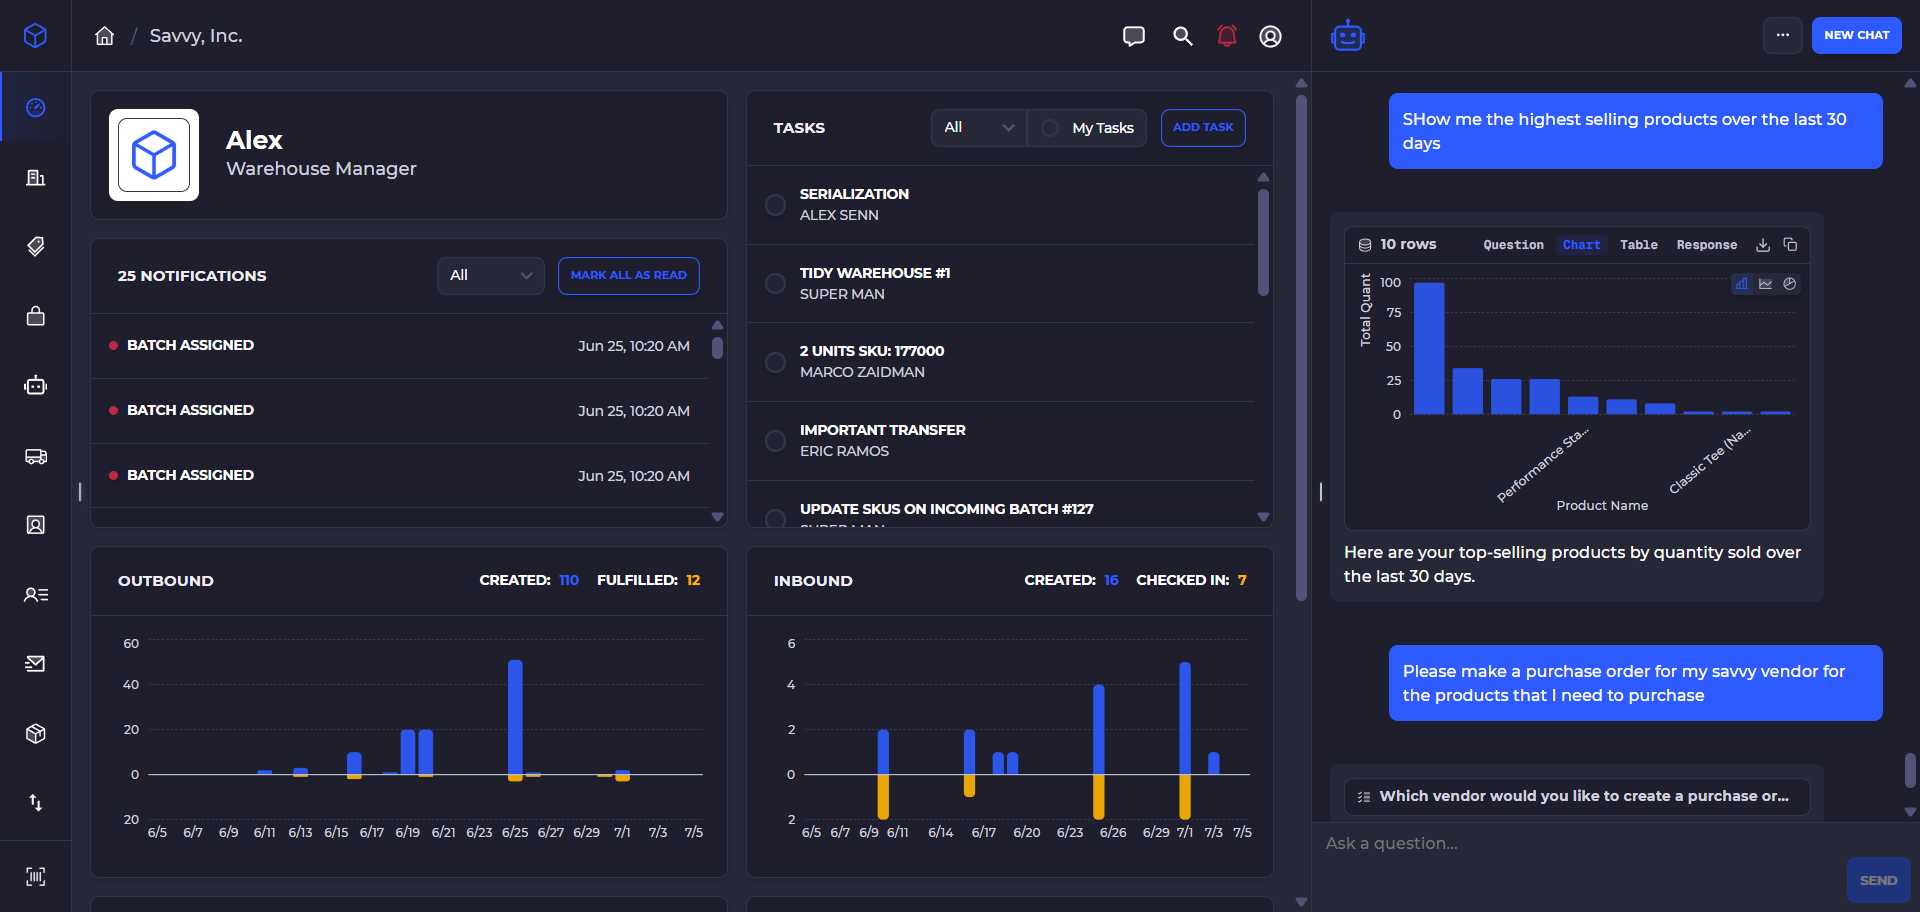The height and width of the screenshot is (912, 1920).
Task: Open the delivery truck icon in sidebar
Action: (x=35, y=456)
